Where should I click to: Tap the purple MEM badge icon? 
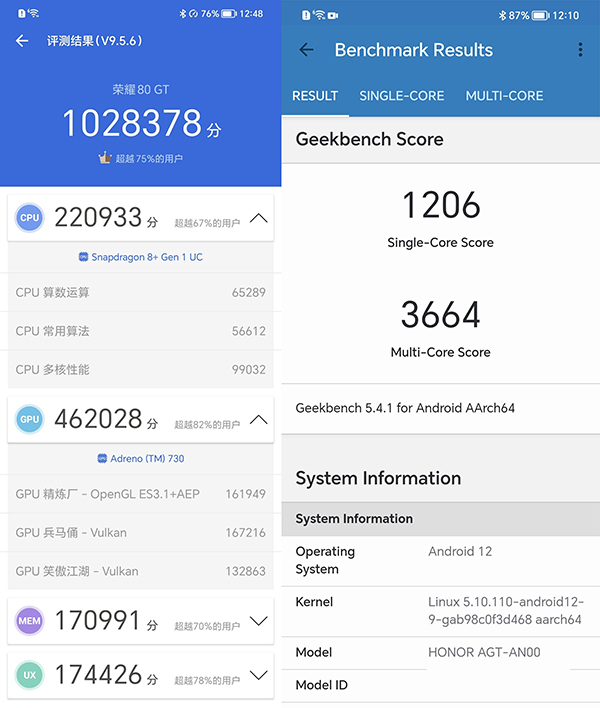tap(30, 622)
